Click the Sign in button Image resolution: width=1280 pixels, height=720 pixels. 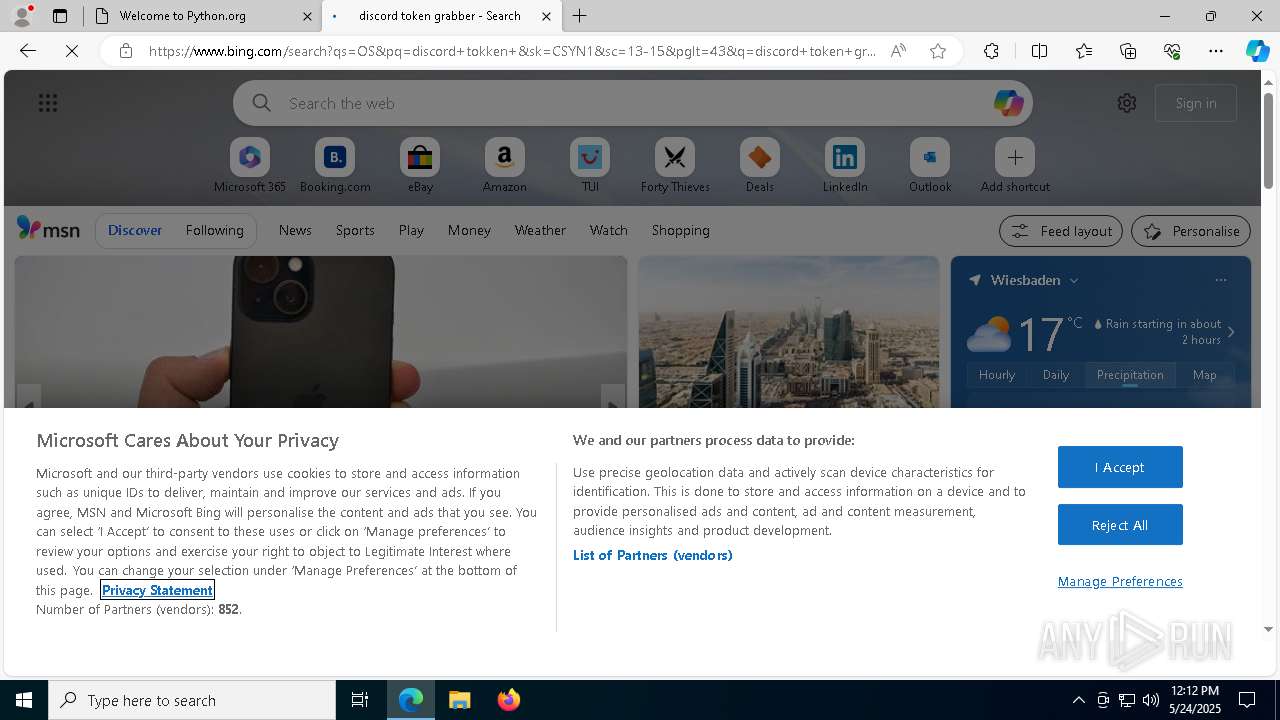(1196, 103)
